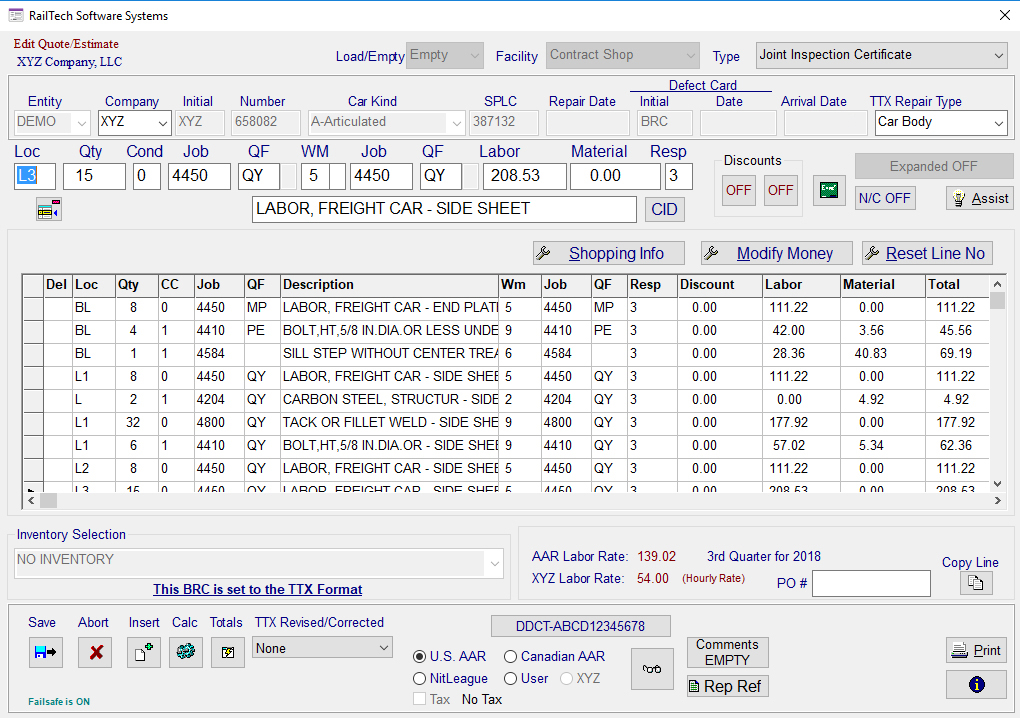
Task: Click the Rep Ref button
Action: coord(727,686)
